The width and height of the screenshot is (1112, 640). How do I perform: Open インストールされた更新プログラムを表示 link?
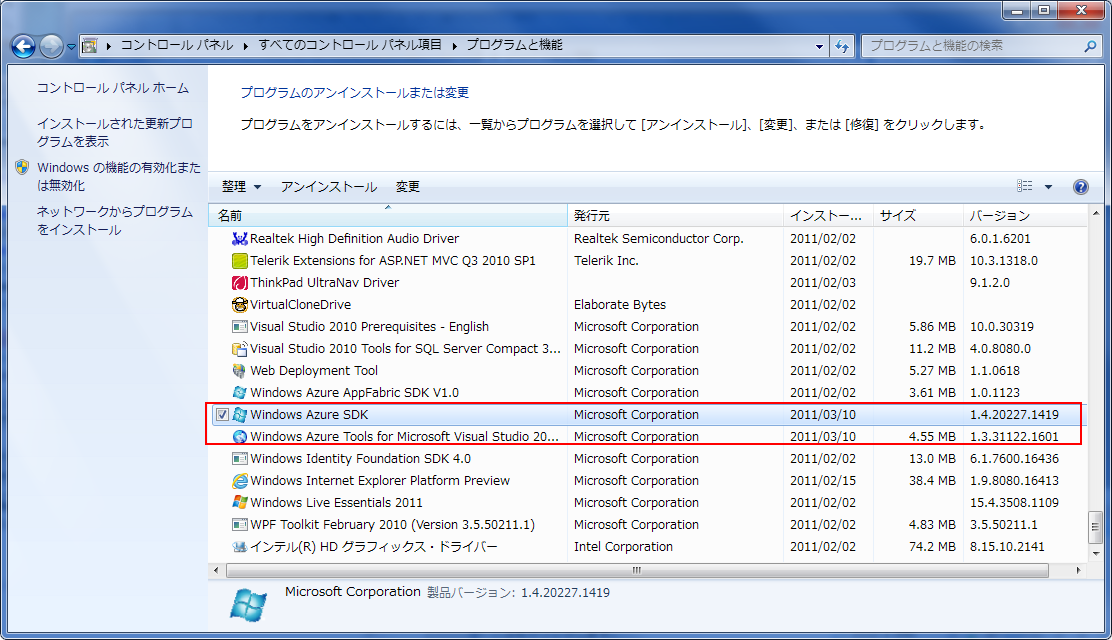[x=115, y=133]
